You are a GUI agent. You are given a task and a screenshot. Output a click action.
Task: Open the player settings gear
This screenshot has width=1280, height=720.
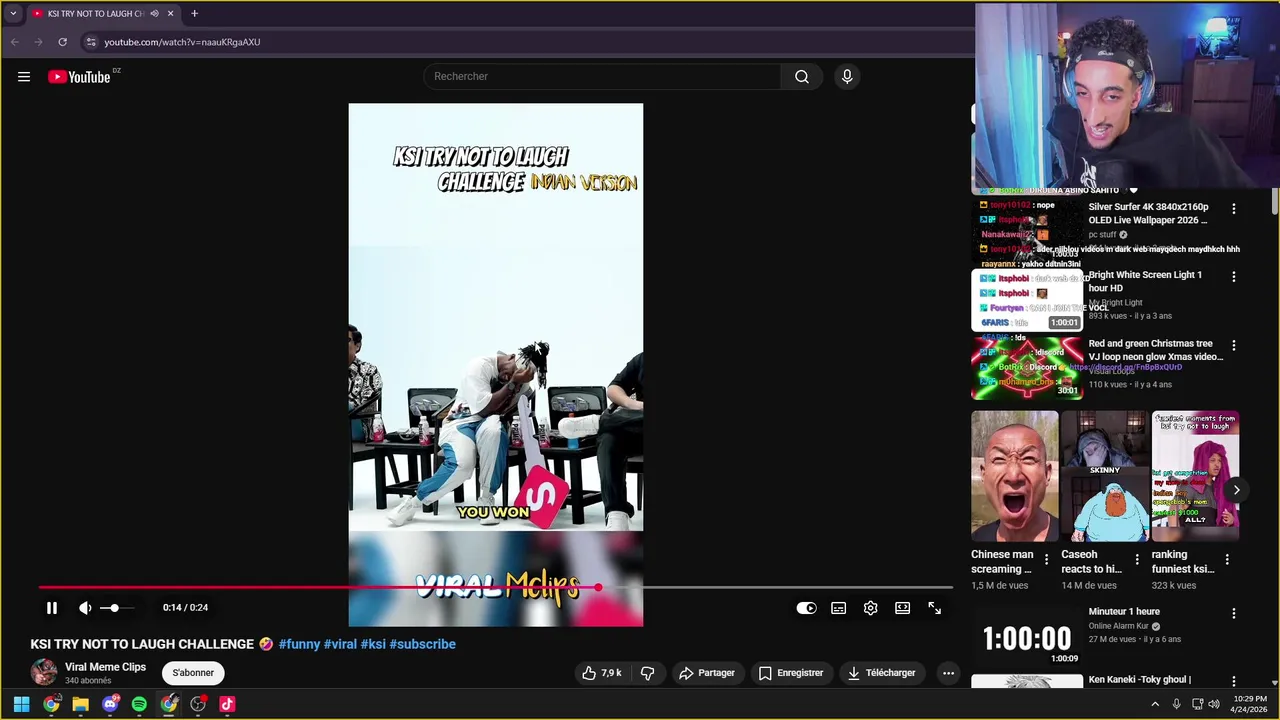pyautogui.click(x=871, y=608)
